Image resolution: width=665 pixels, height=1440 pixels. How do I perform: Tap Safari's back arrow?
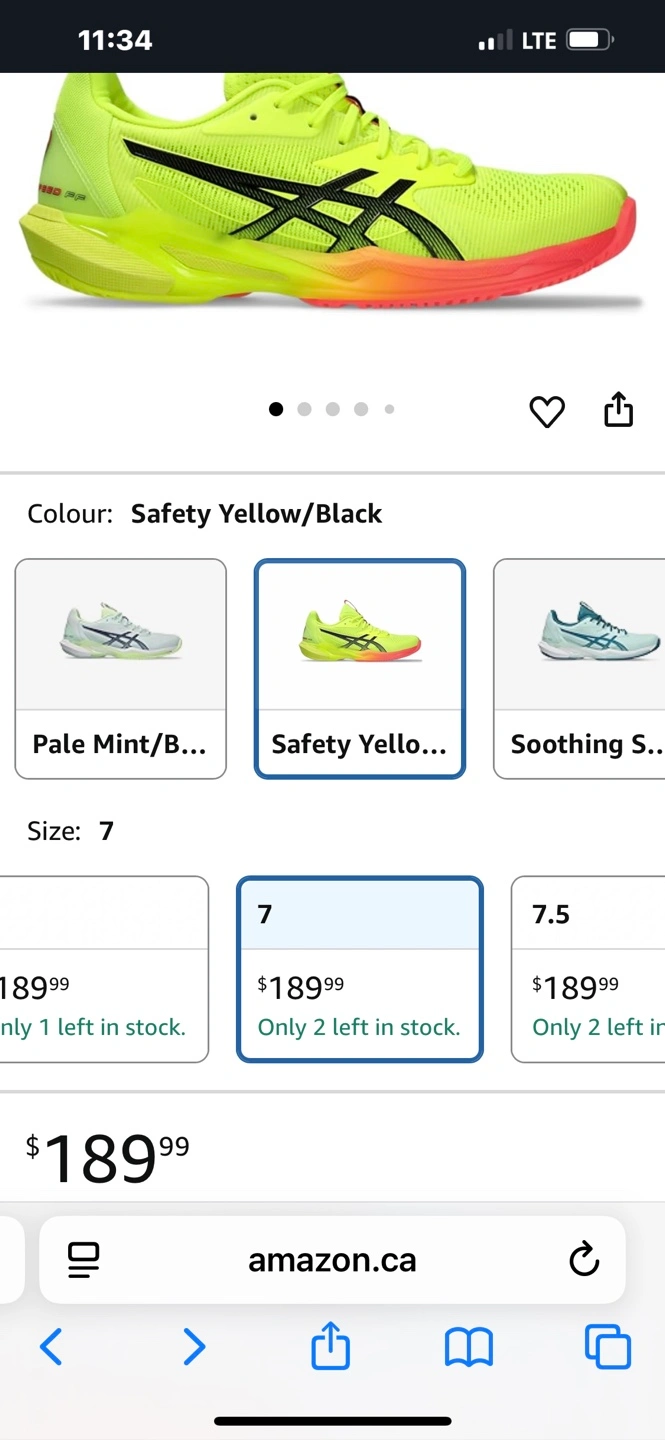(x=51, y=1347)
